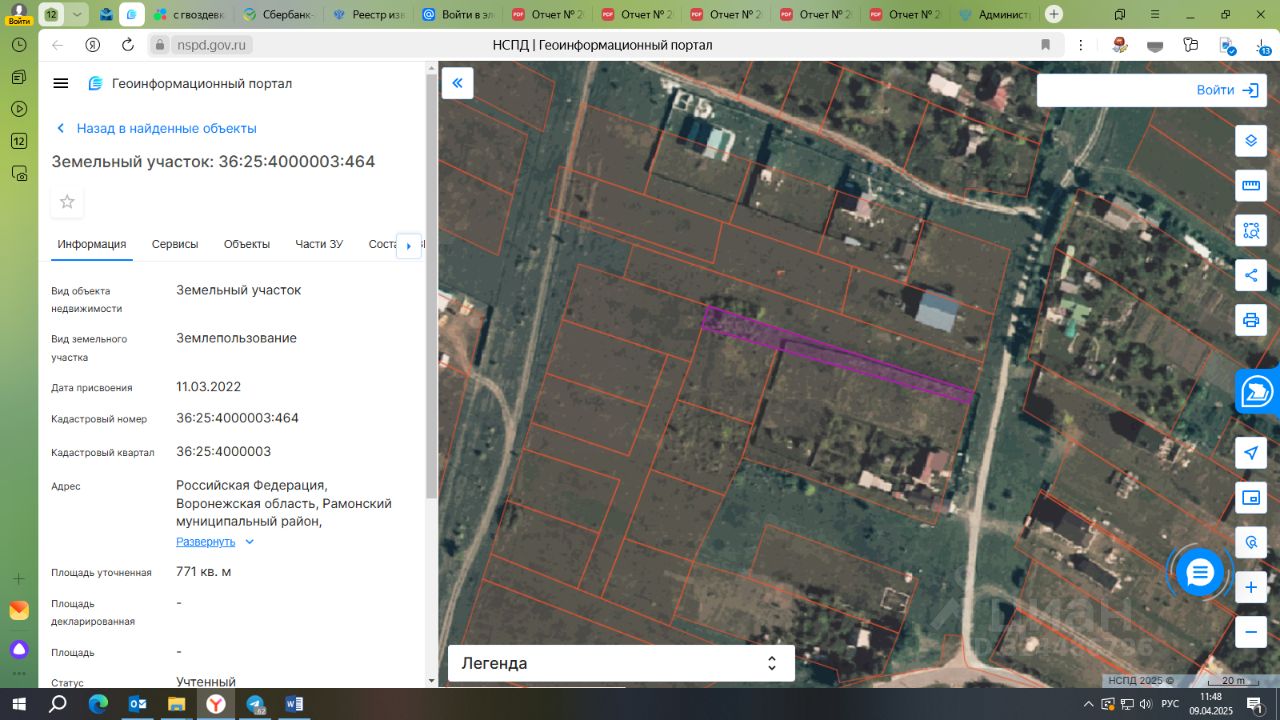Toggle the overview minimap button
Image resolution: width=1280 pixels, height=720 pixels.
pos(1250,498)
